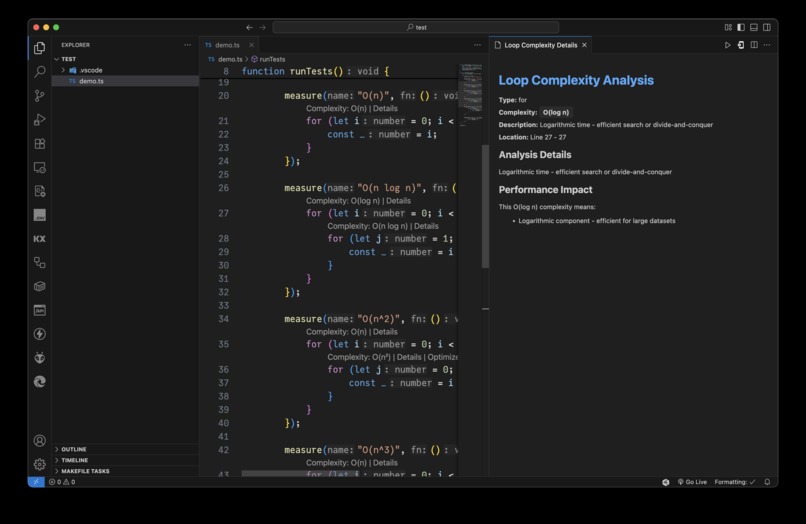The height and width of the screenshot is (524, 806).
Task: Open Details CodeLens above line 21
Action: coord(385,109)
